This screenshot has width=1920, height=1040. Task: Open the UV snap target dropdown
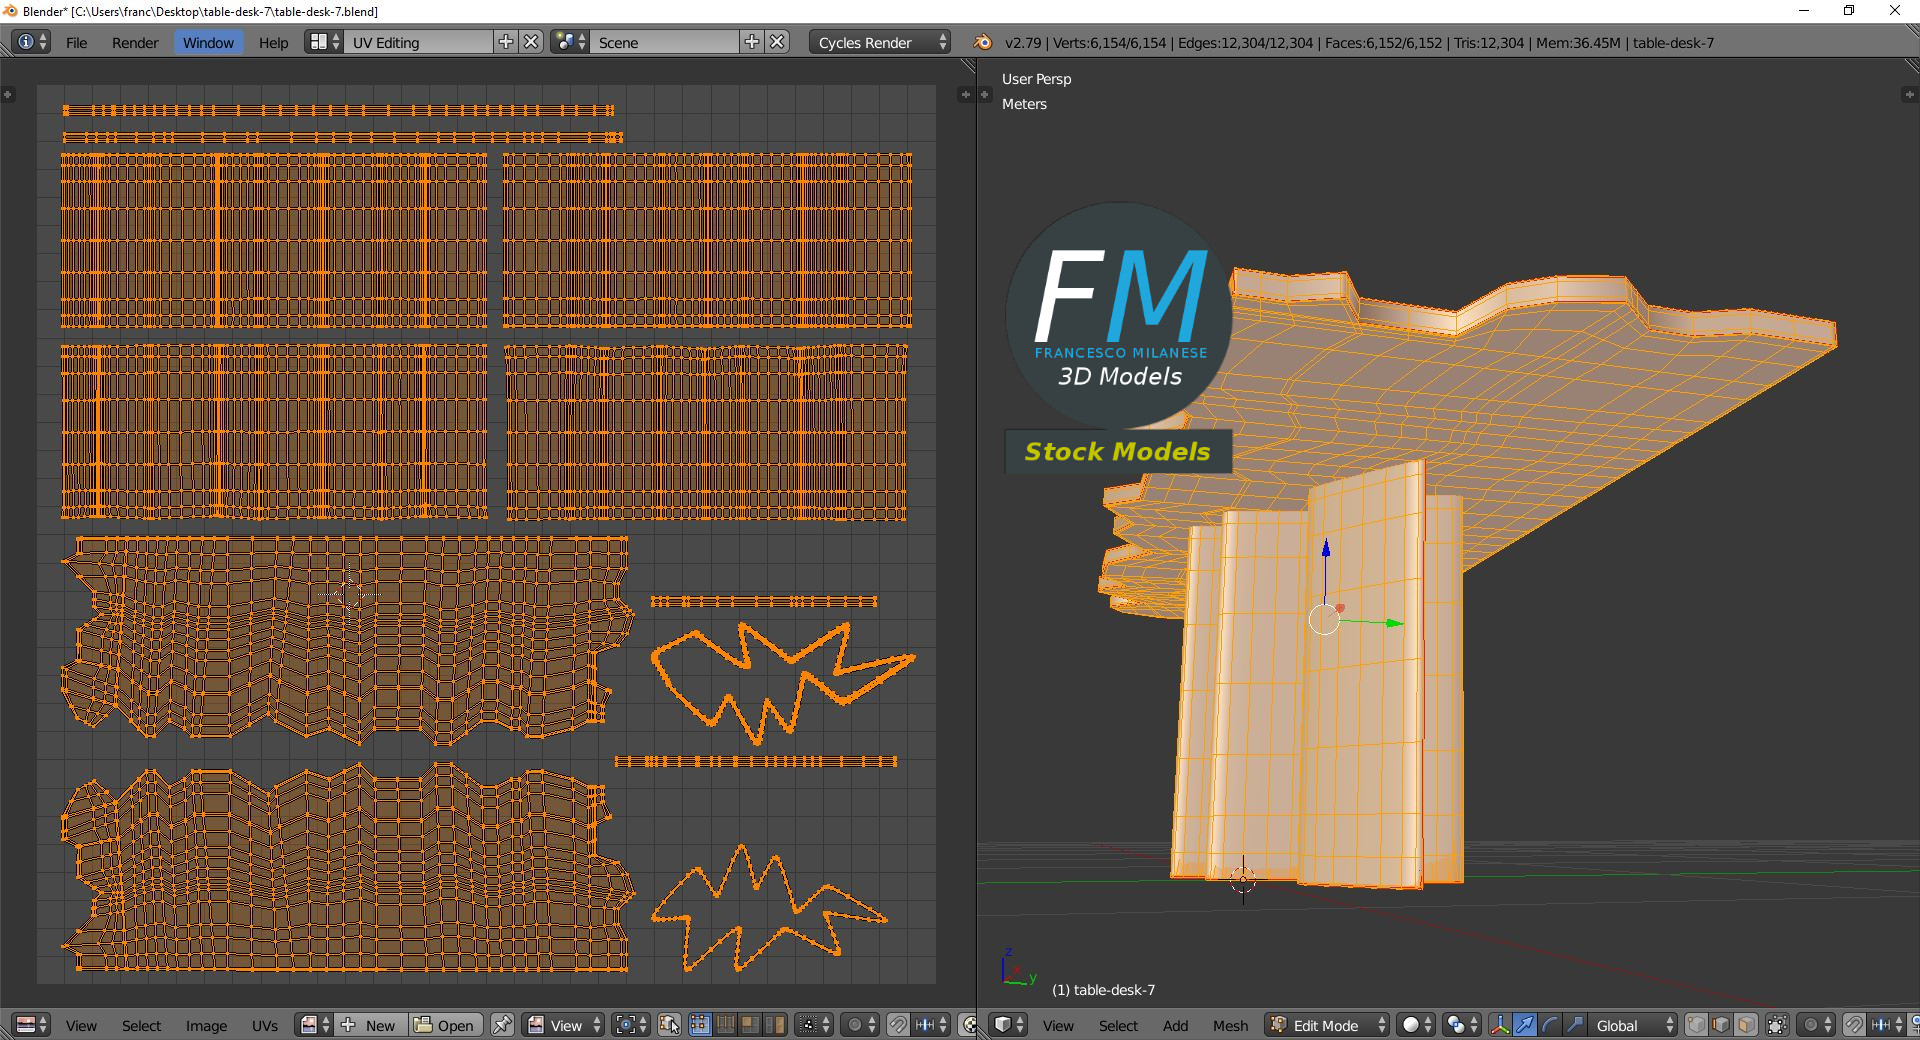[930, 1025]
